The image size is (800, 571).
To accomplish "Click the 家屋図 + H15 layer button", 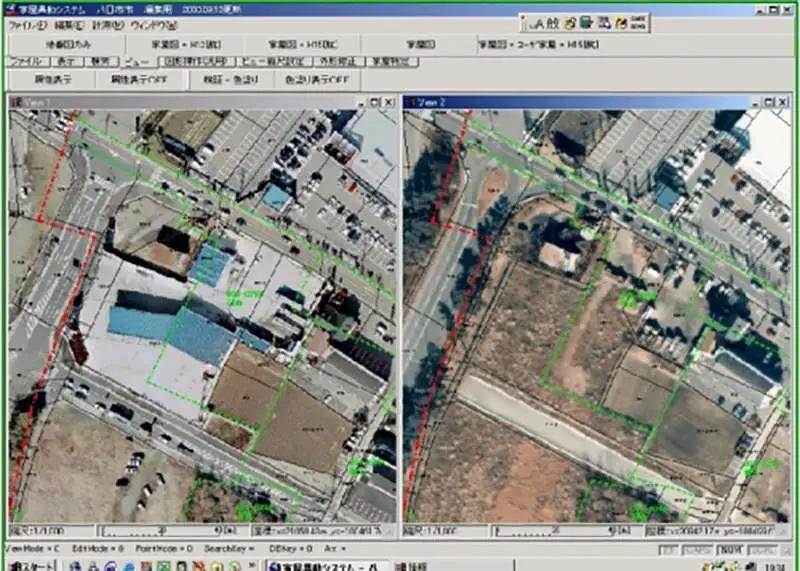I will (x=303, y=44).
